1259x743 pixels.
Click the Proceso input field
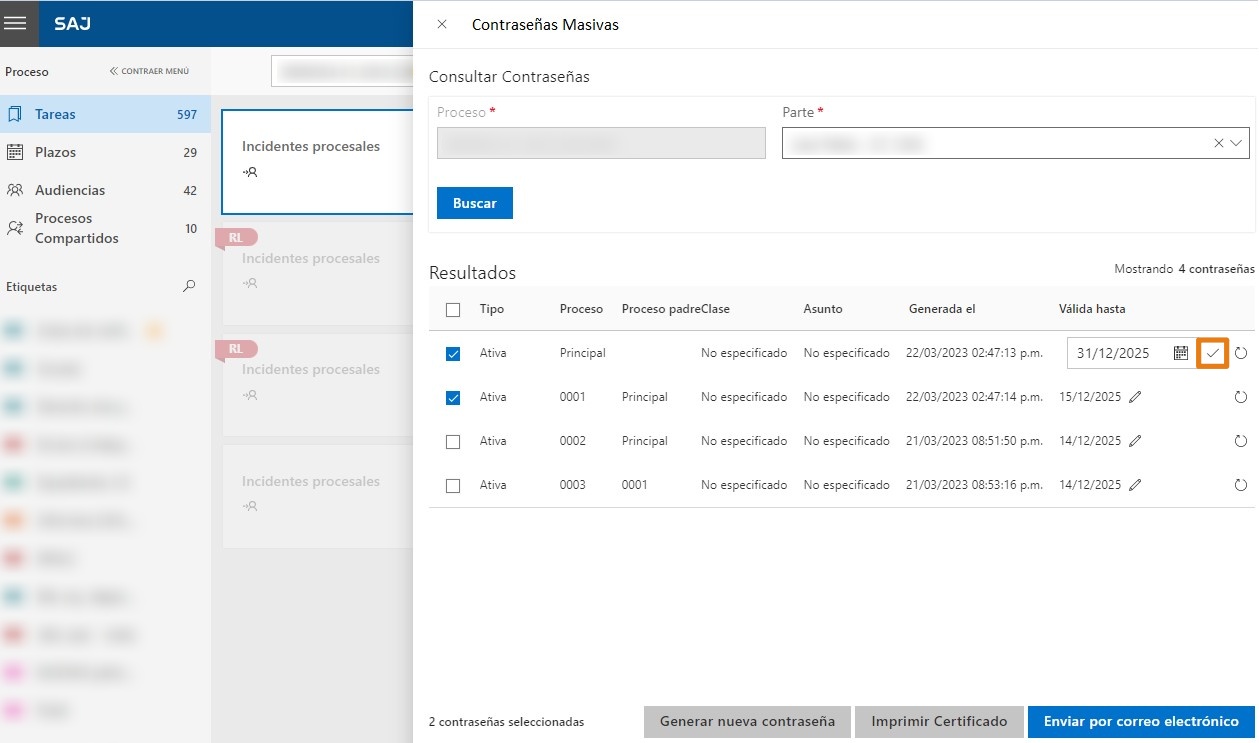[x=601, y=143]
